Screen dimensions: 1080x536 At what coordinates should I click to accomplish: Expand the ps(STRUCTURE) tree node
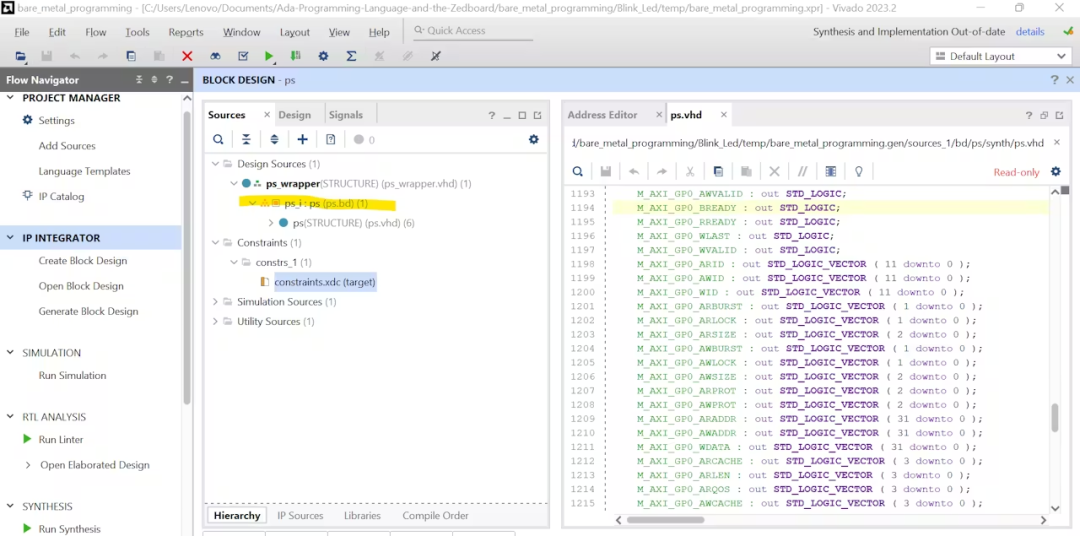coord(271,223)
